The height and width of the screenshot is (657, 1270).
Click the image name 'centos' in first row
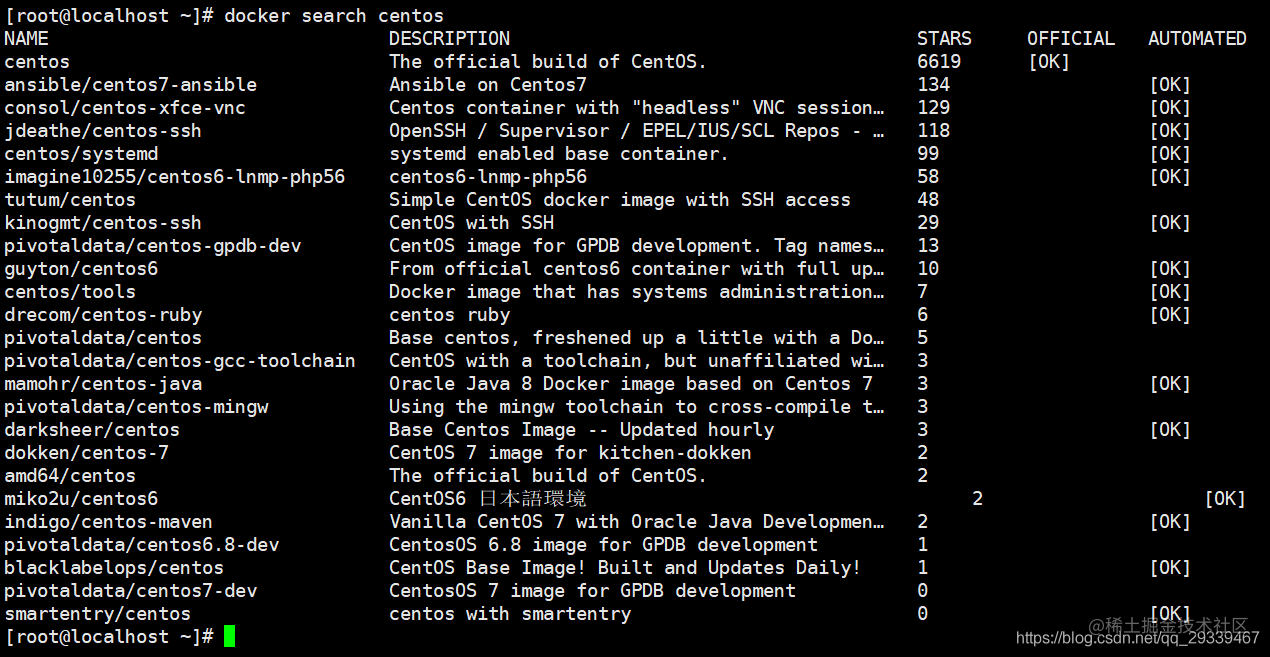coord(37,62)
